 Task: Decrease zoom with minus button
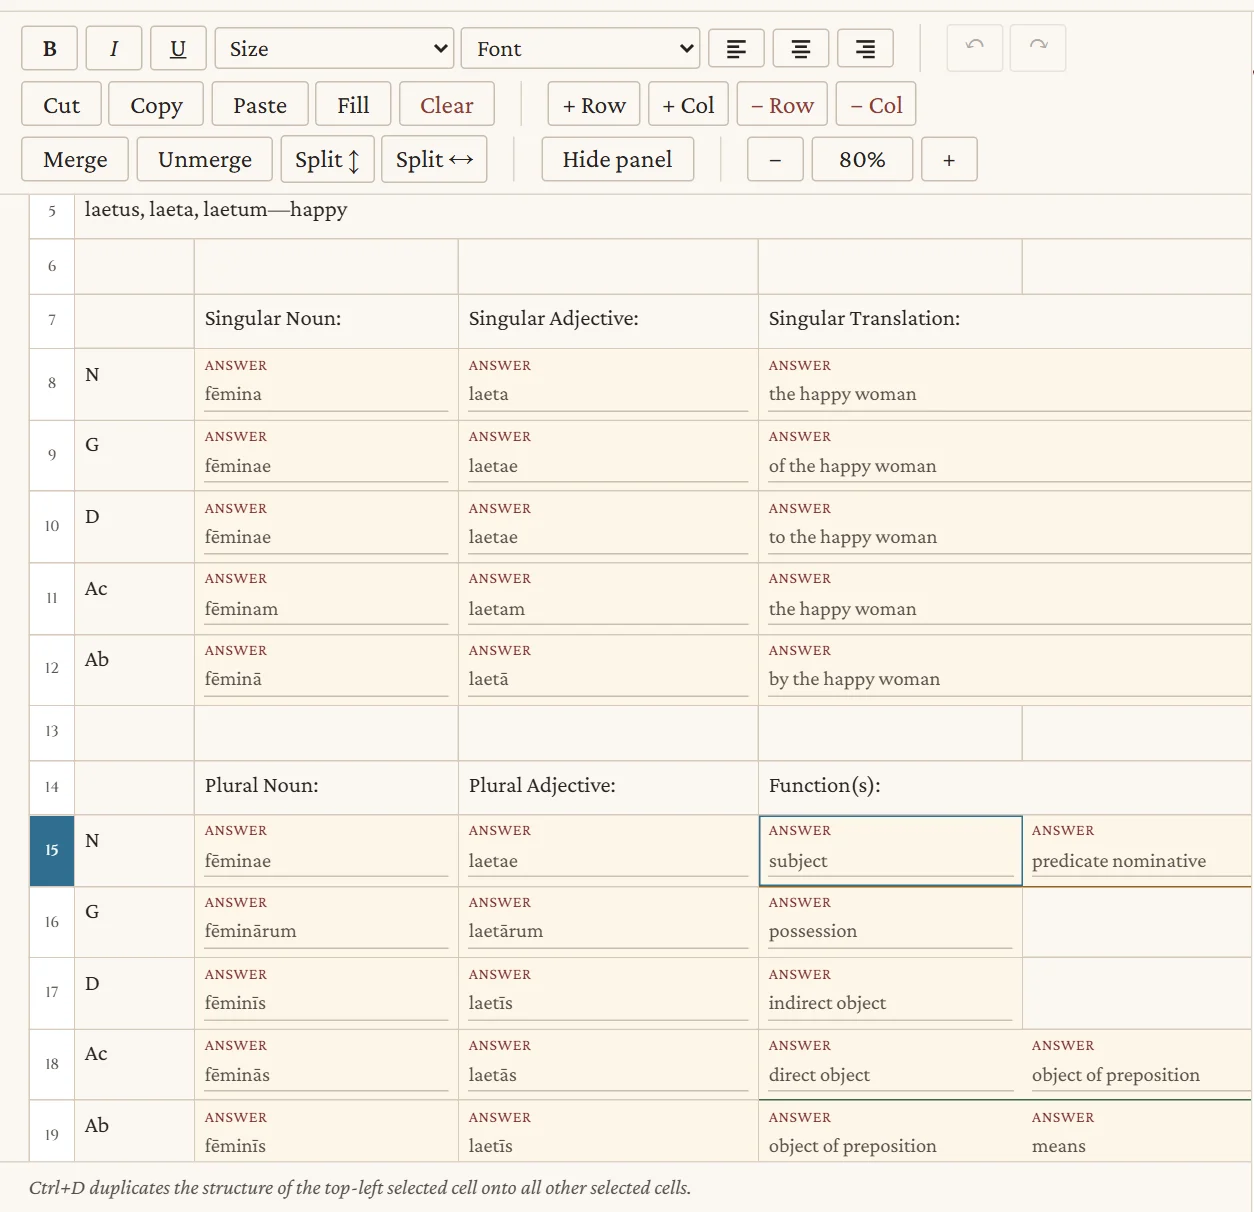775,160
